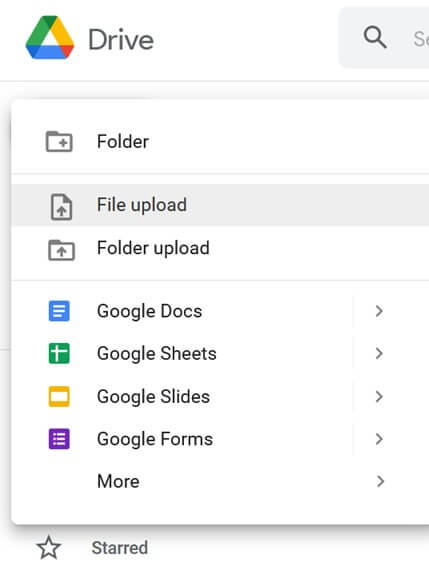
Task: Click the magnifier search icon
Action: click(375, 37)
